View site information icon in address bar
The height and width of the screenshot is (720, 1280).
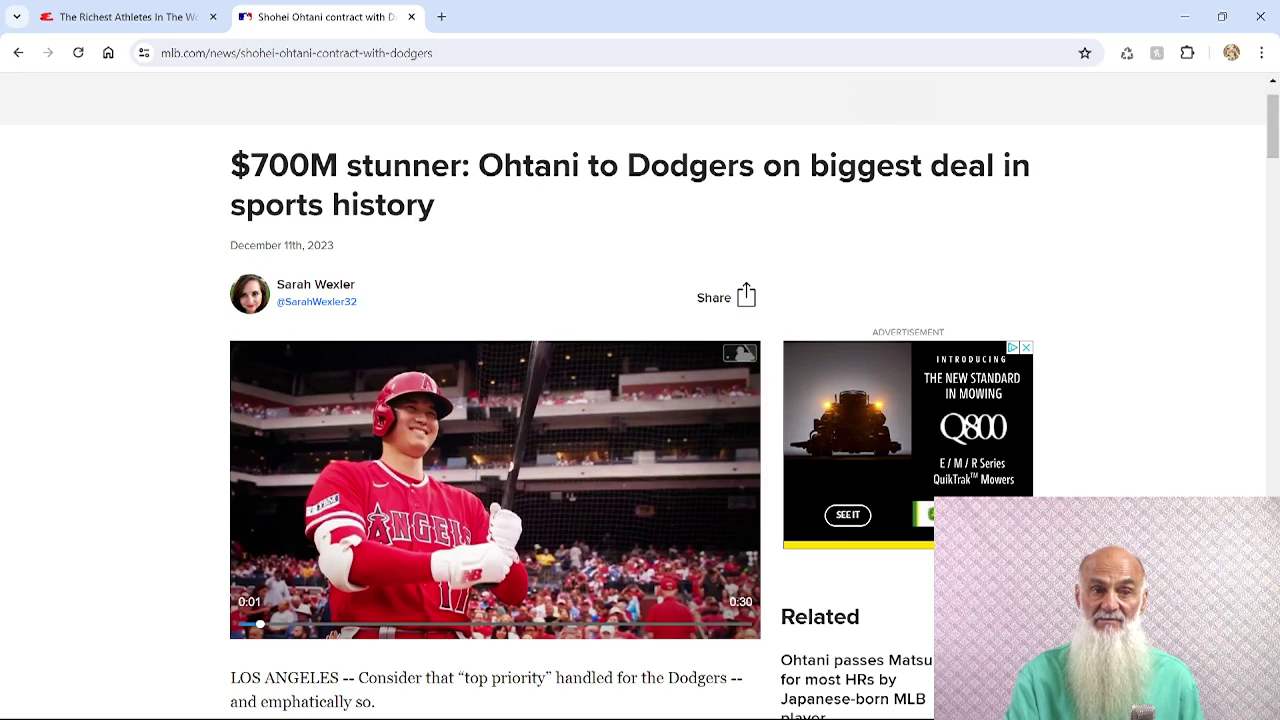[x=144, y=53]
